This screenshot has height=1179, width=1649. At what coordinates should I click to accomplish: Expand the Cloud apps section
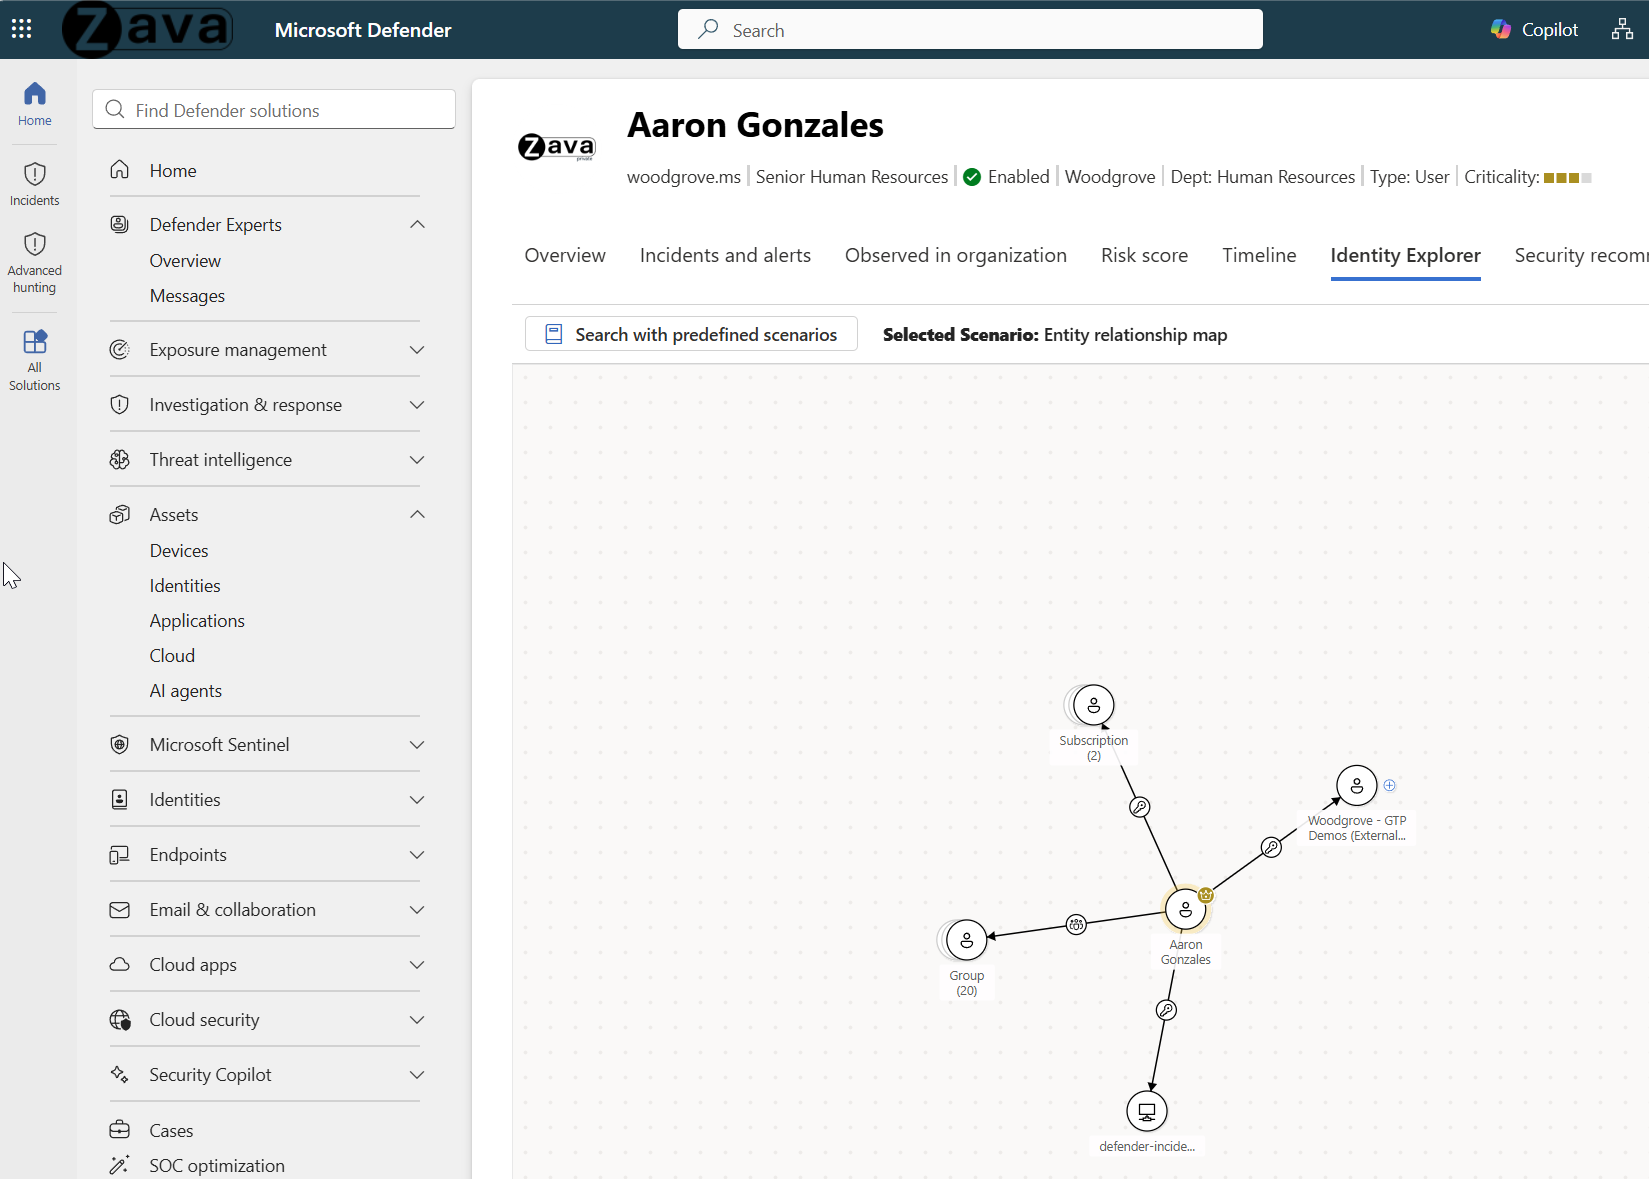418,964
